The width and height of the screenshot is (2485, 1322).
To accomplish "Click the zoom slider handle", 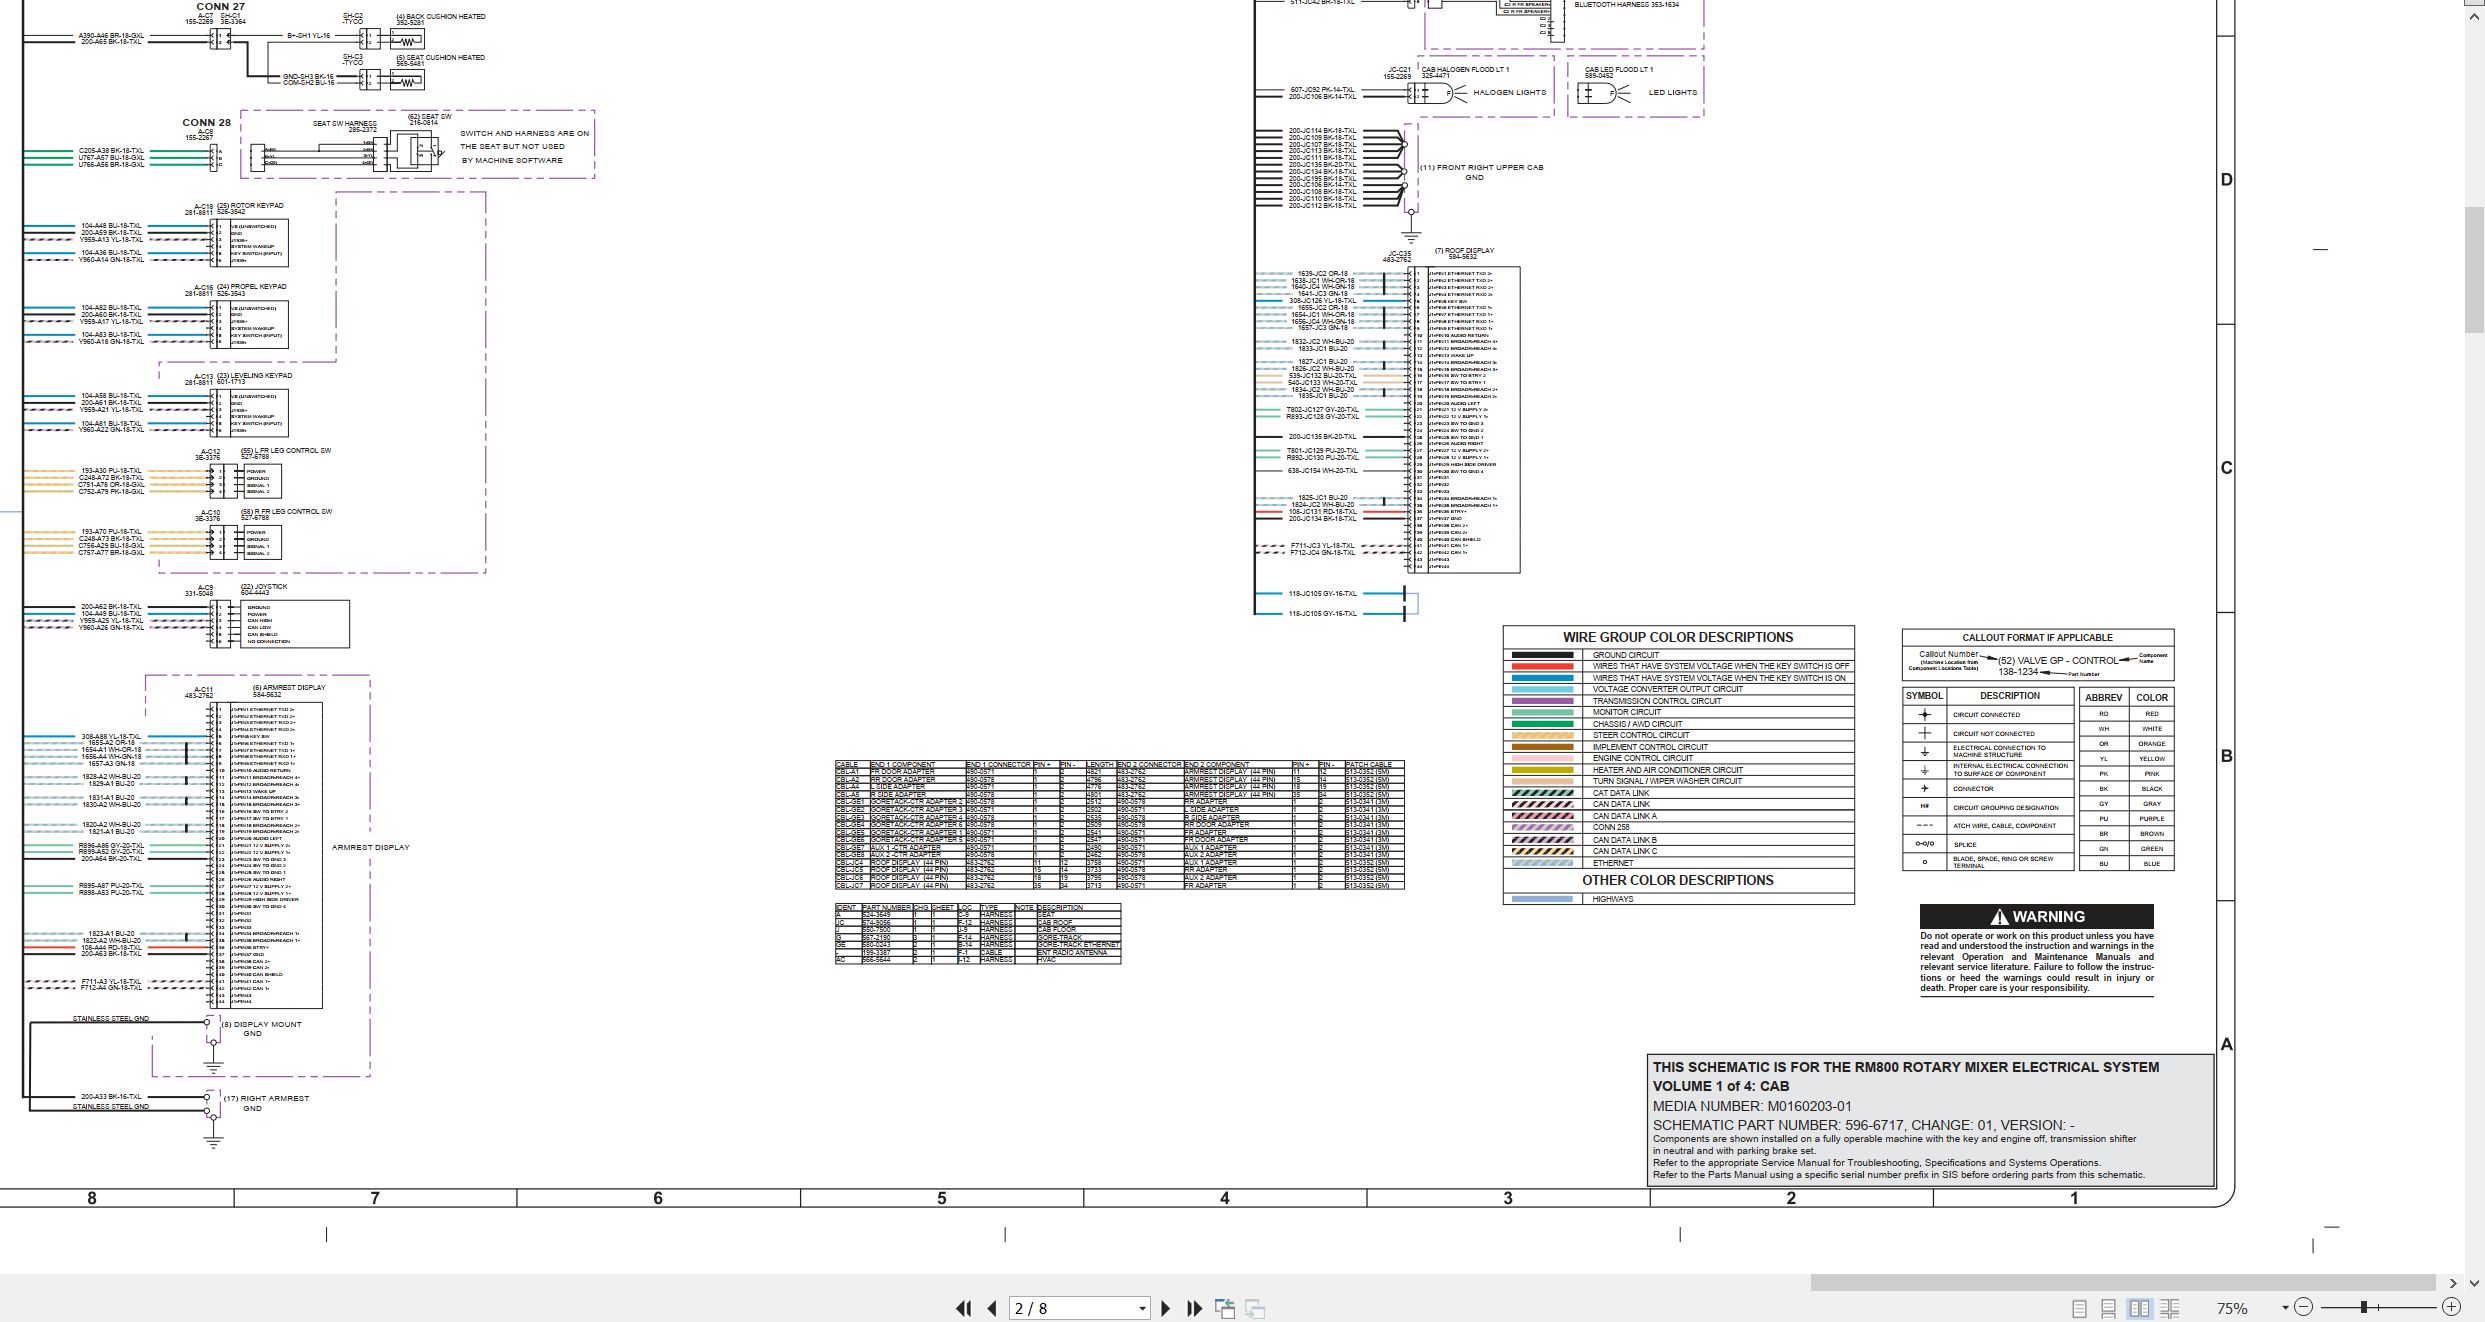I will click(2364, 1307).
